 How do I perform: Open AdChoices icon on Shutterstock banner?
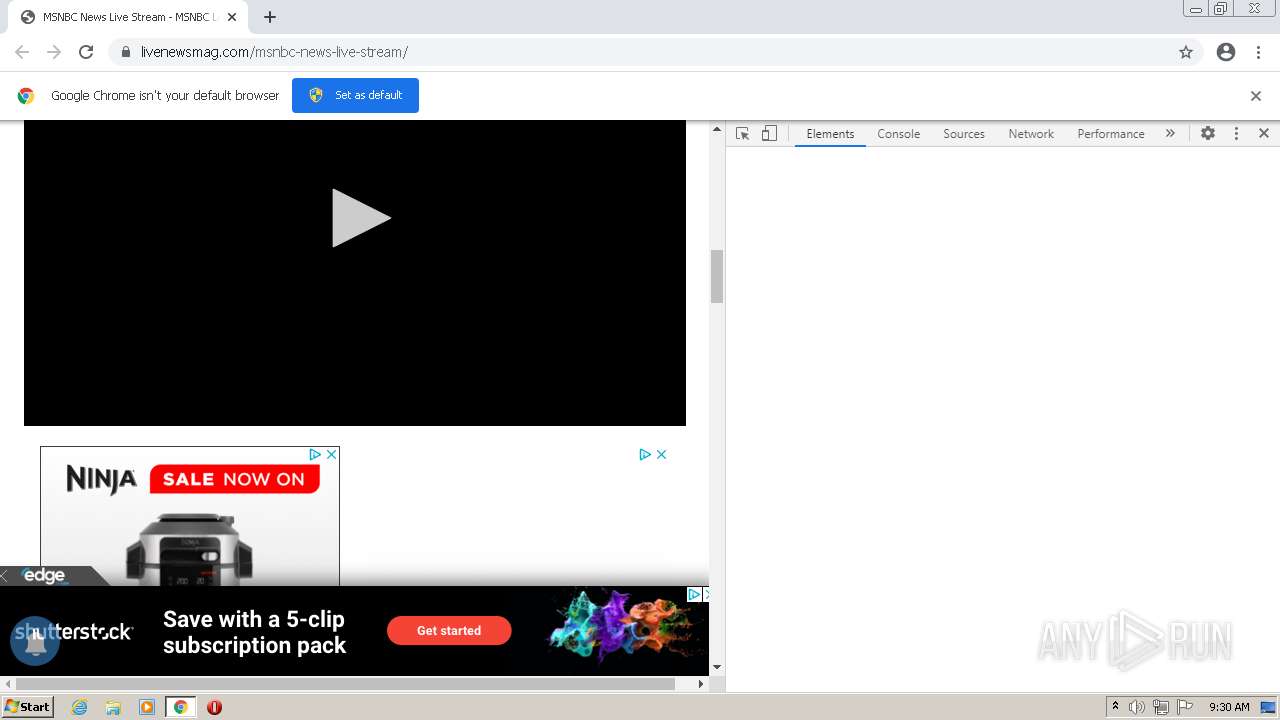(x=694, y=594)
